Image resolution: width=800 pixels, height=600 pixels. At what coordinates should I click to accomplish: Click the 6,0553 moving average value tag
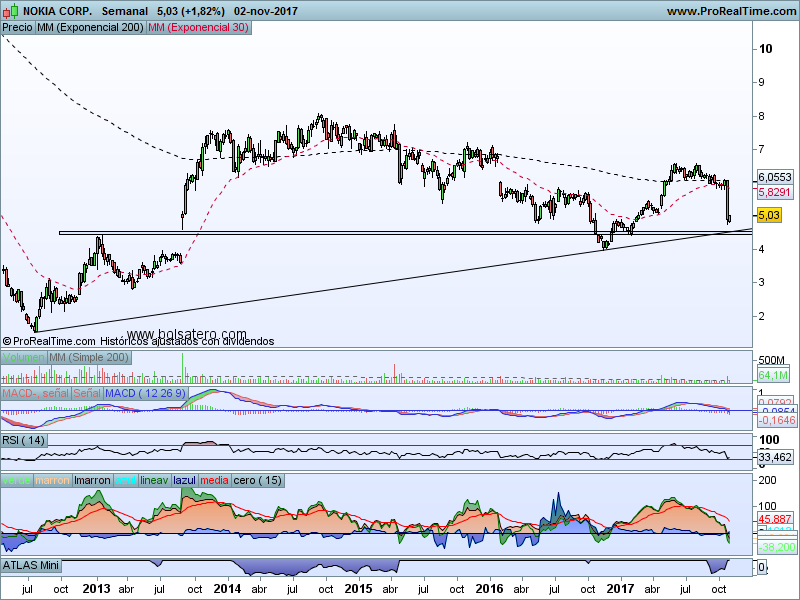coord(774,175)
